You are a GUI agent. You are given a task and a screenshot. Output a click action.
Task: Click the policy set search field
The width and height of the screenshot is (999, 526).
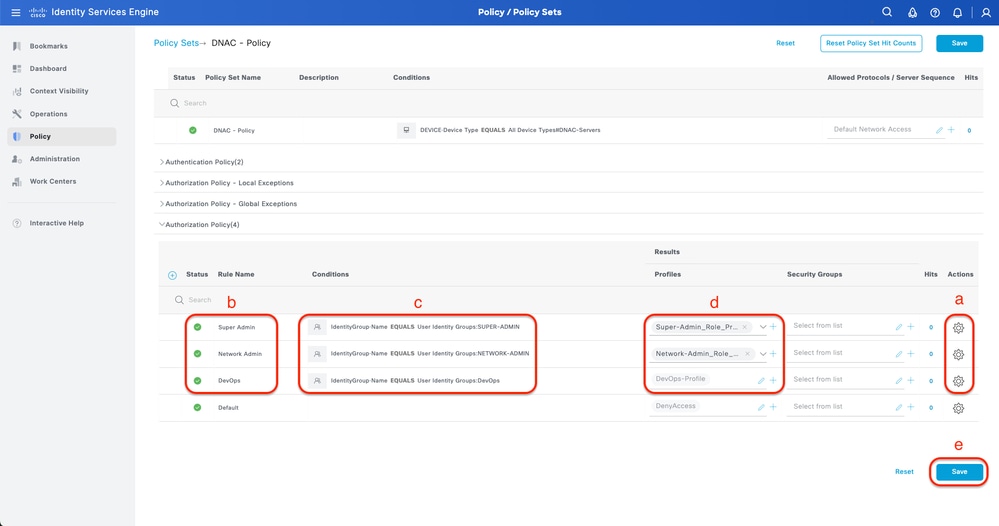[x=568, y=103]
